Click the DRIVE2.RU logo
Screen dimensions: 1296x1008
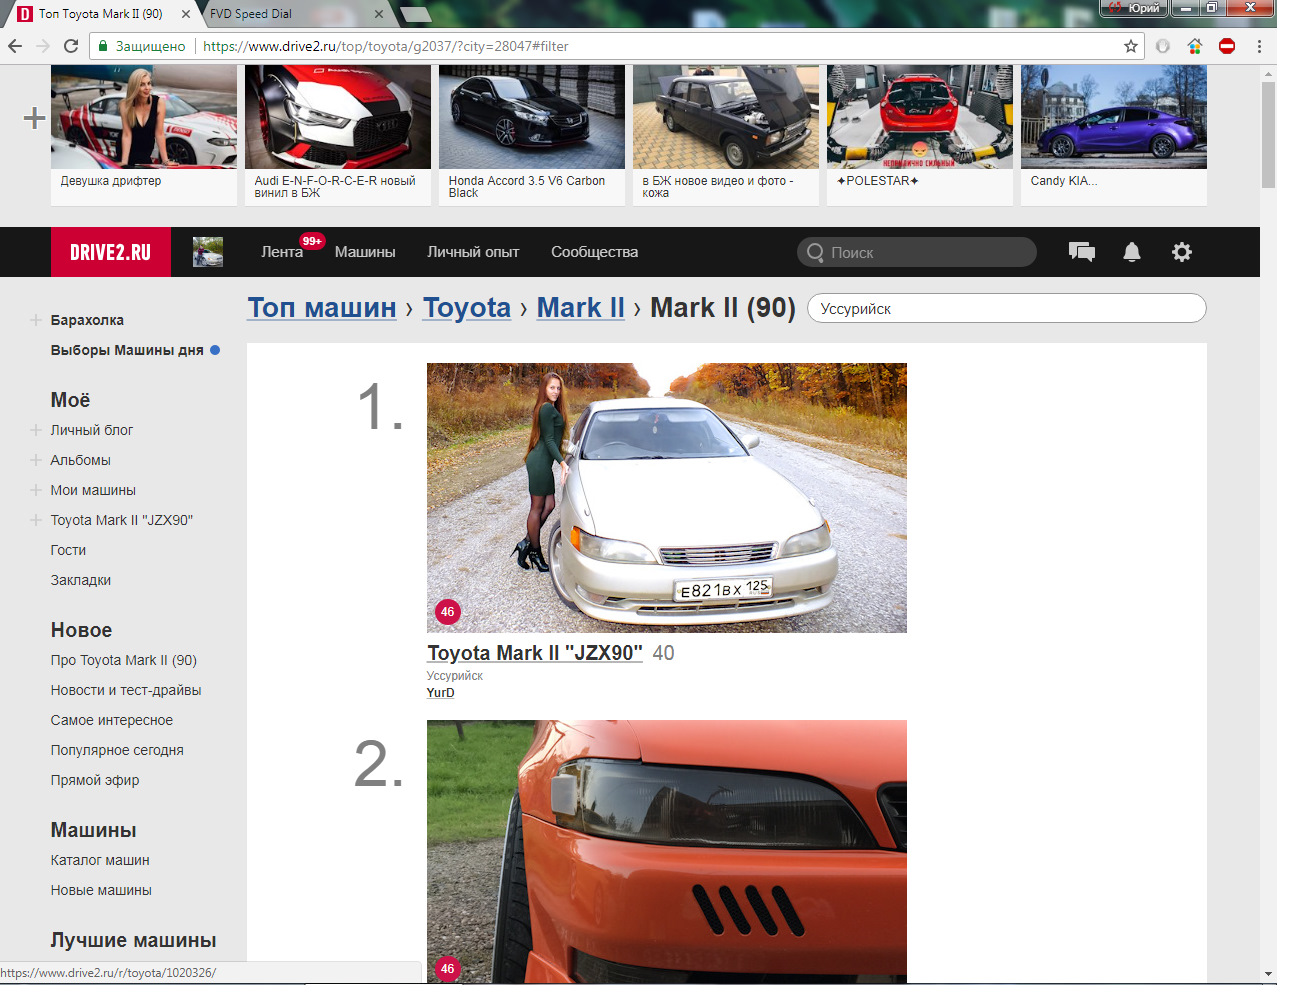tap(111, 252)
